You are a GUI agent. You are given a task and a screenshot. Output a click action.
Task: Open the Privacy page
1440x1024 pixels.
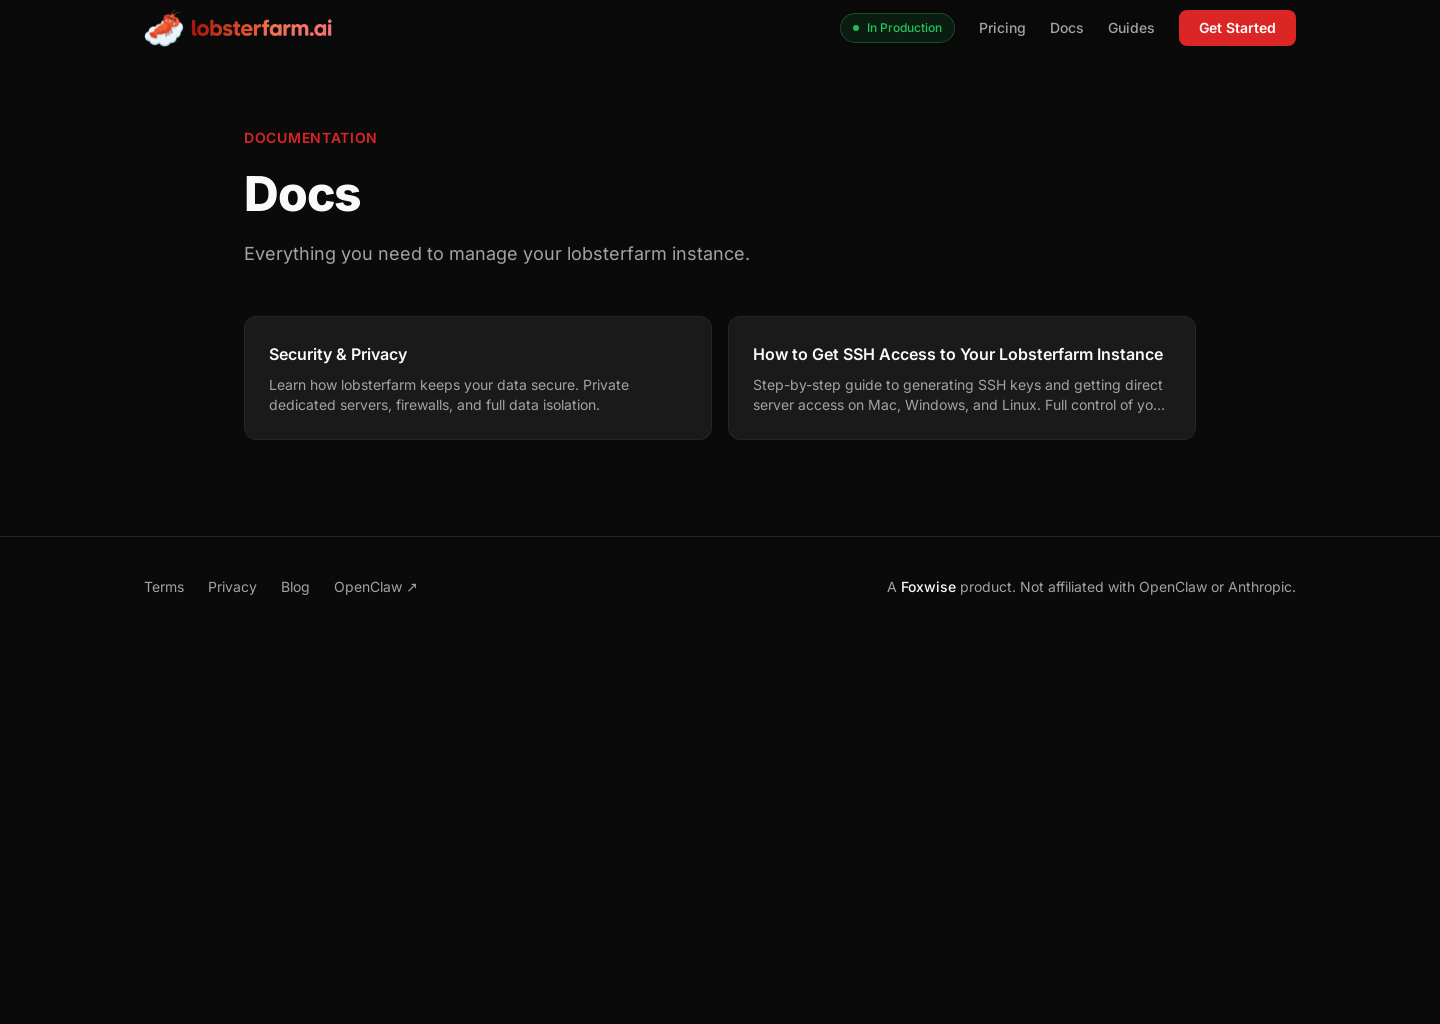232,587
